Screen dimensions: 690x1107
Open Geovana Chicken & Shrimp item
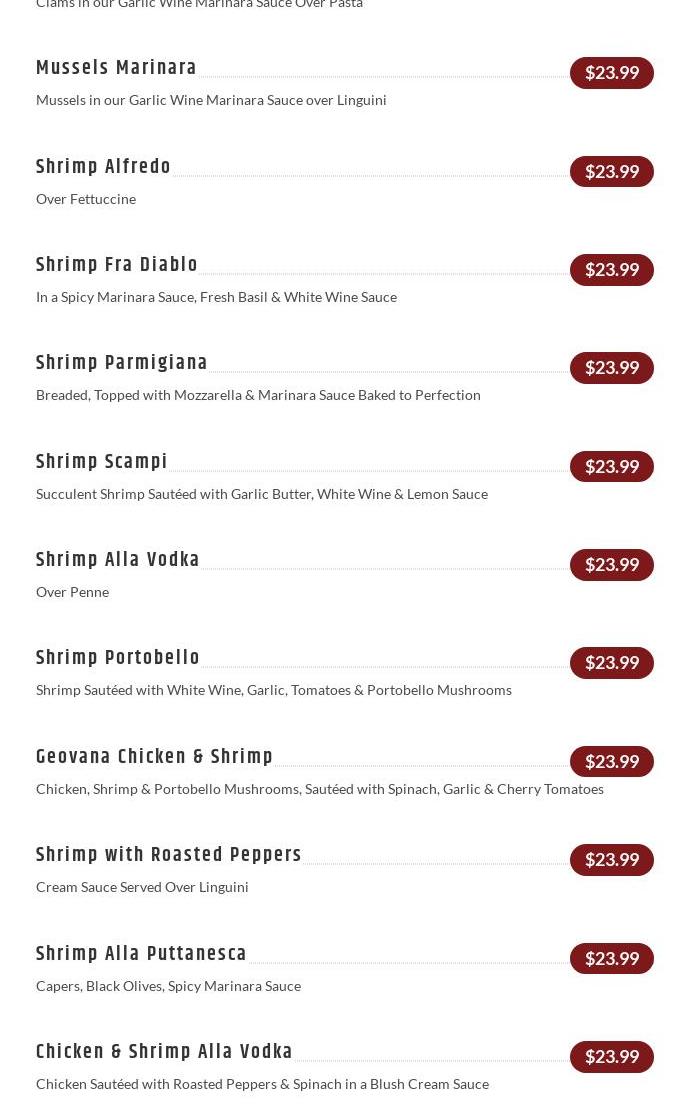pyautogui.click(x=154, y=757)
